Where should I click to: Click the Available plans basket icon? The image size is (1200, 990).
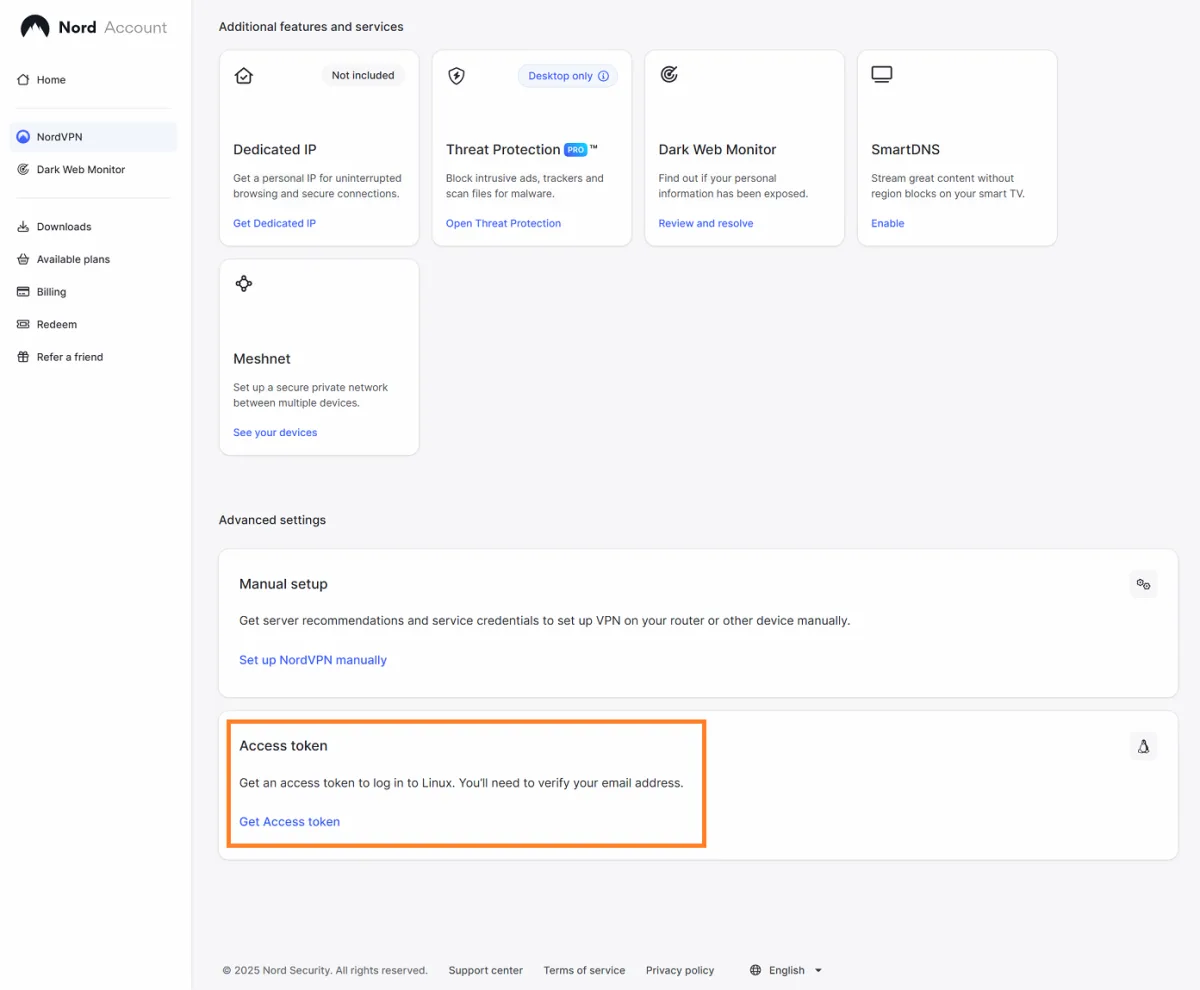(23, 259)
